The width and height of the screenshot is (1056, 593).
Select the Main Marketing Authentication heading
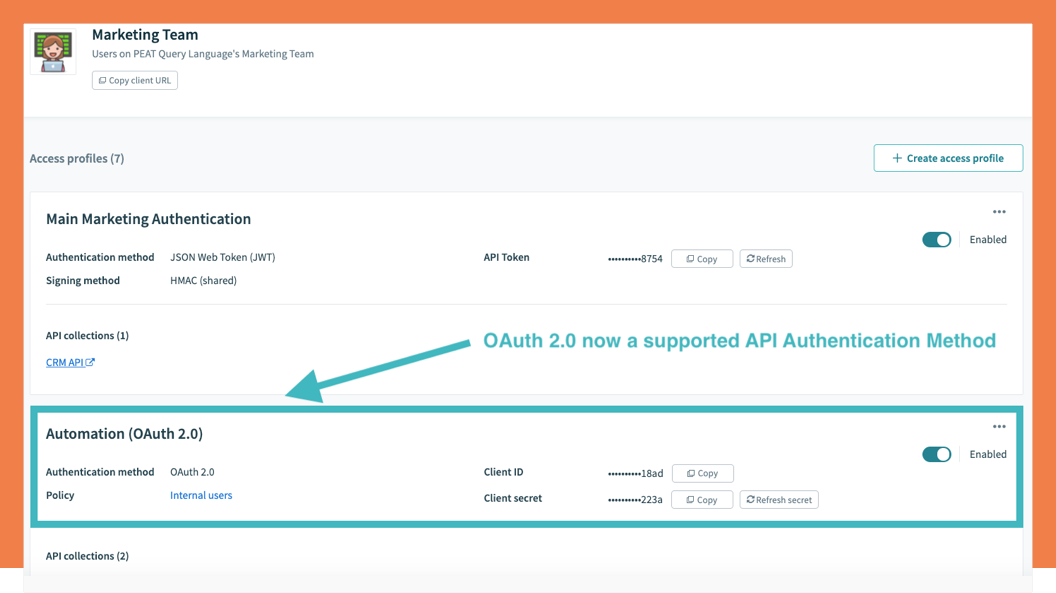tap(148, 219)
